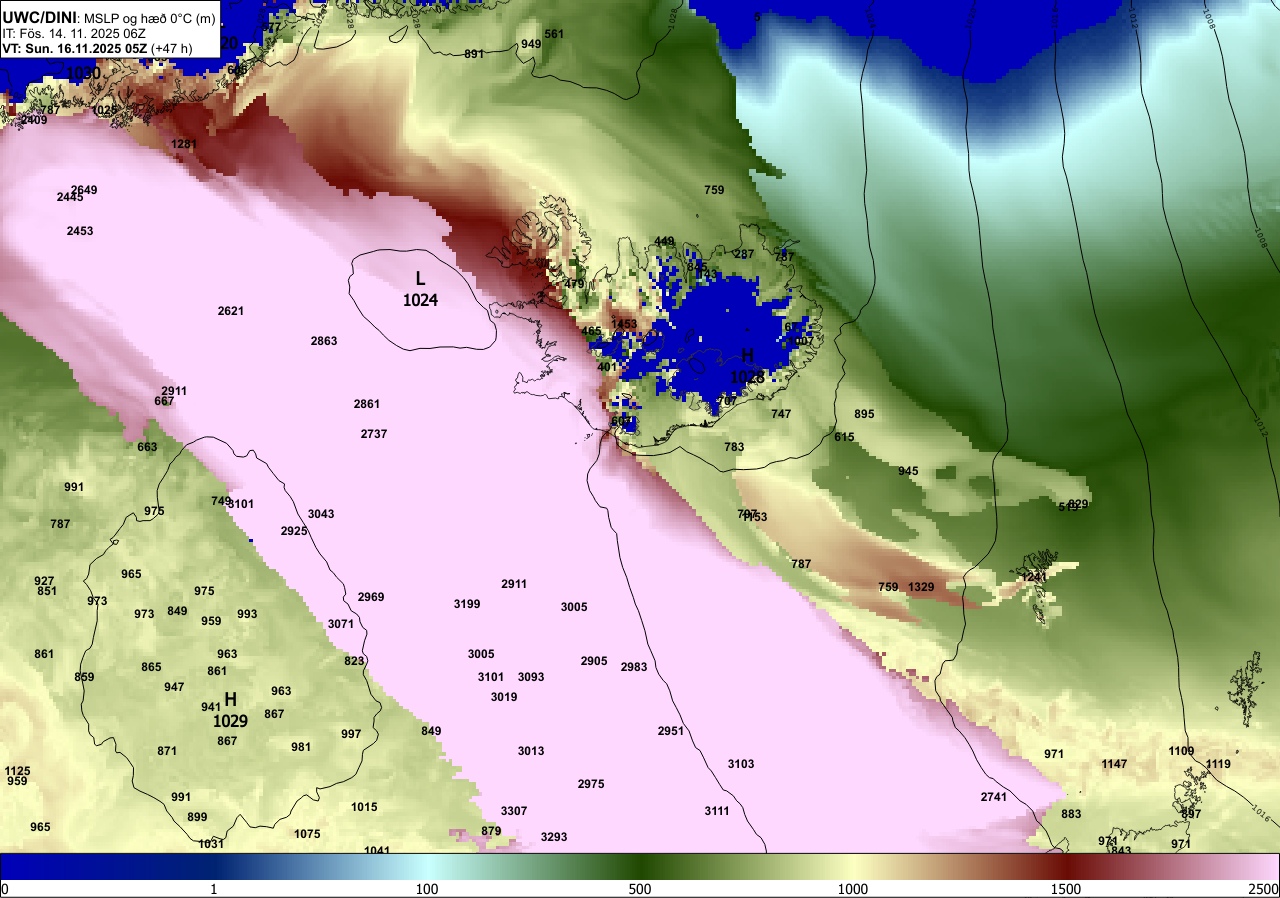Click the height value 2975
This screenshot has width=1280, height=898.
click(x=591, y=784)
